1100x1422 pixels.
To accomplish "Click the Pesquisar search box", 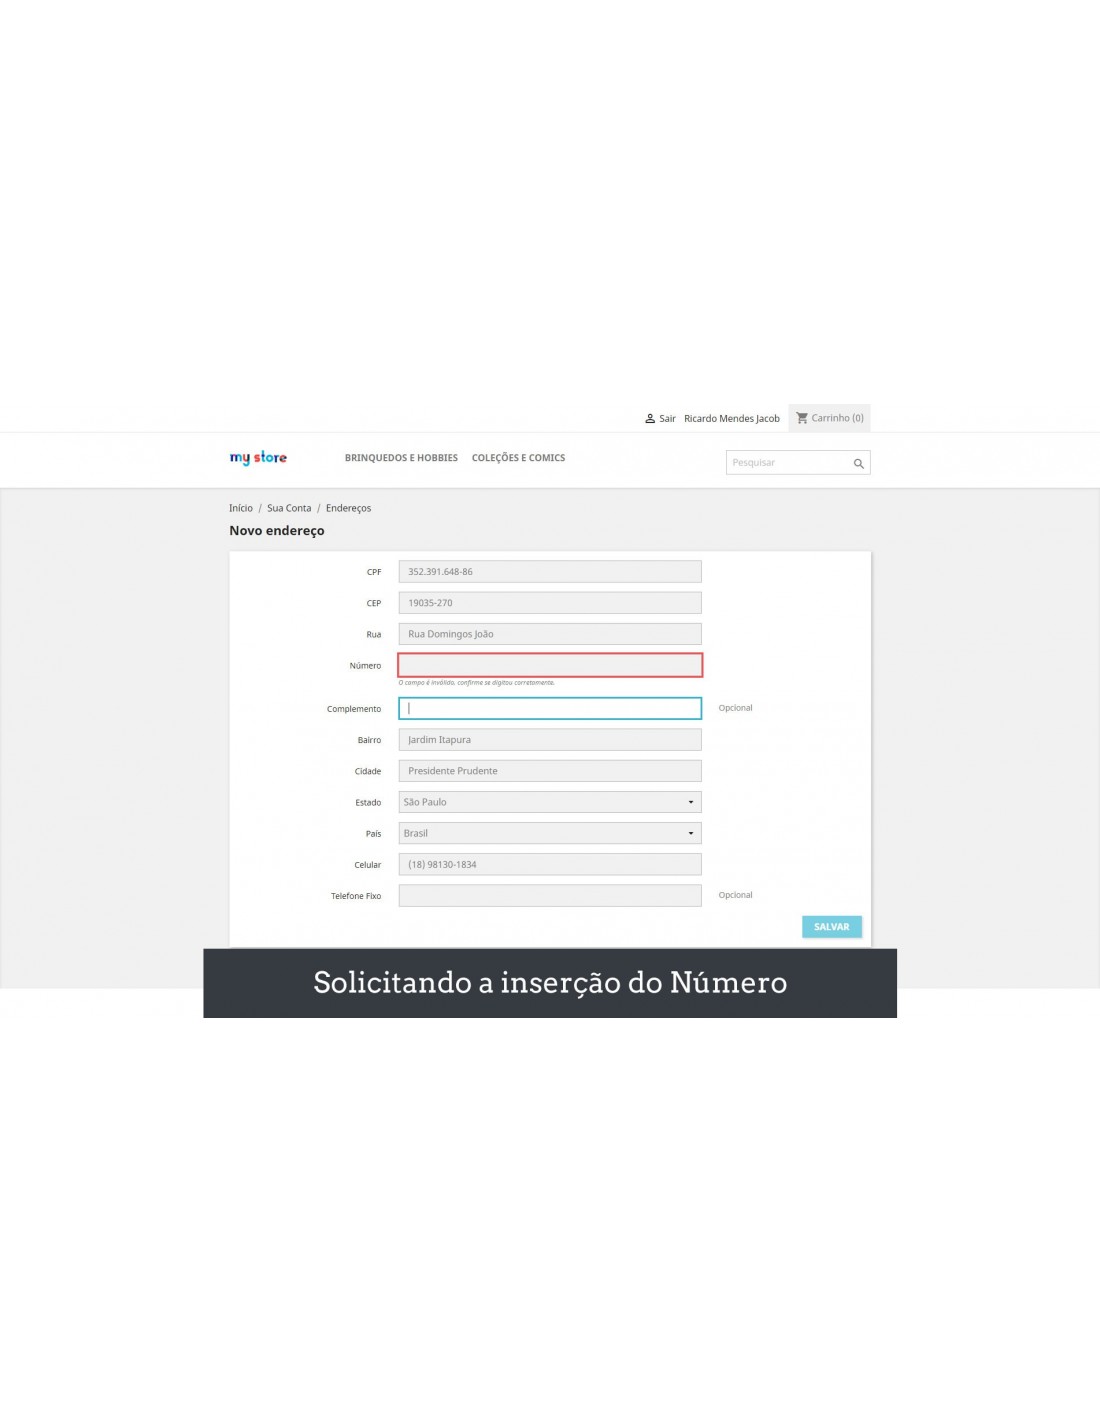I will 788,463.
